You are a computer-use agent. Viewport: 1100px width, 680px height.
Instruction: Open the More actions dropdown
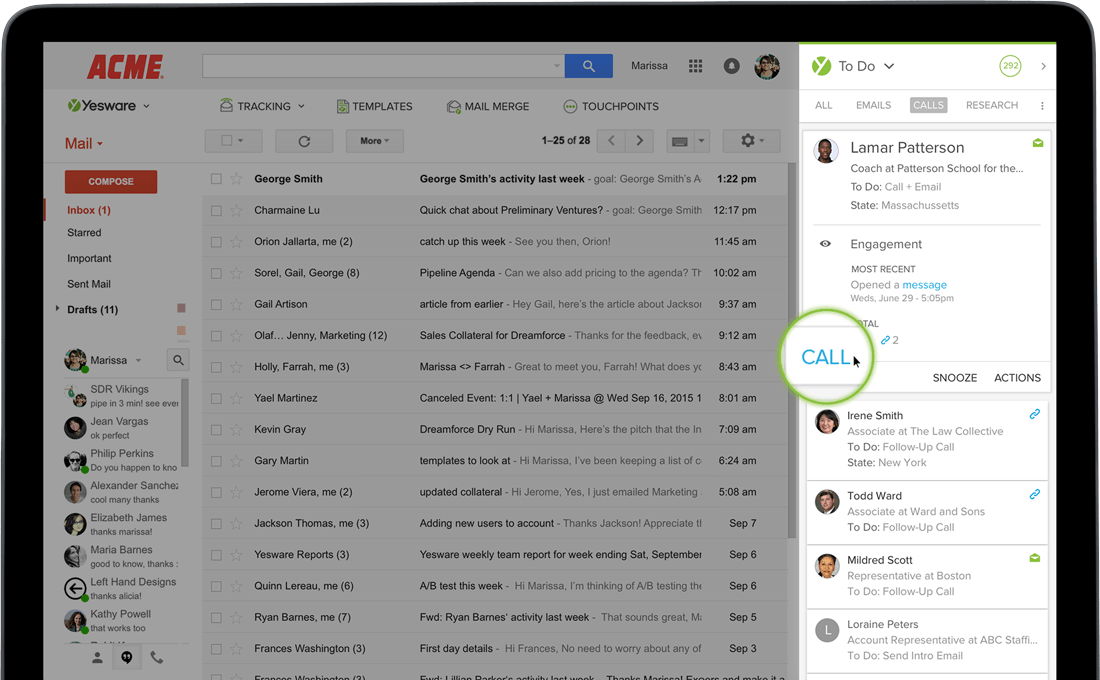tap(374, 141)
